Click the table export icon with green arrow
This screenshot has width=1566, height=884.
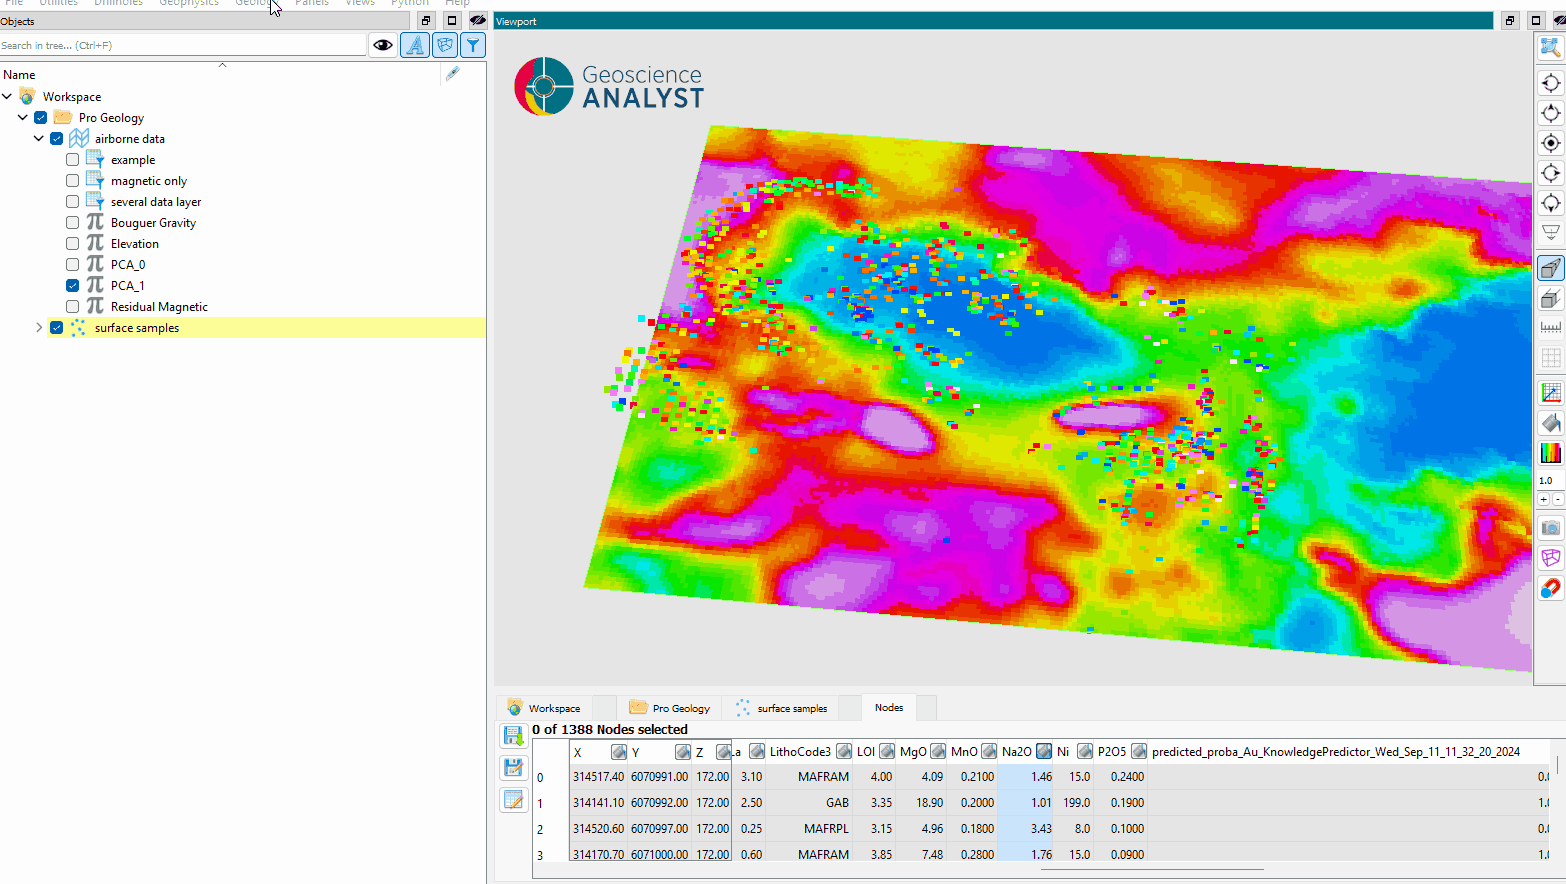[513, 736]
